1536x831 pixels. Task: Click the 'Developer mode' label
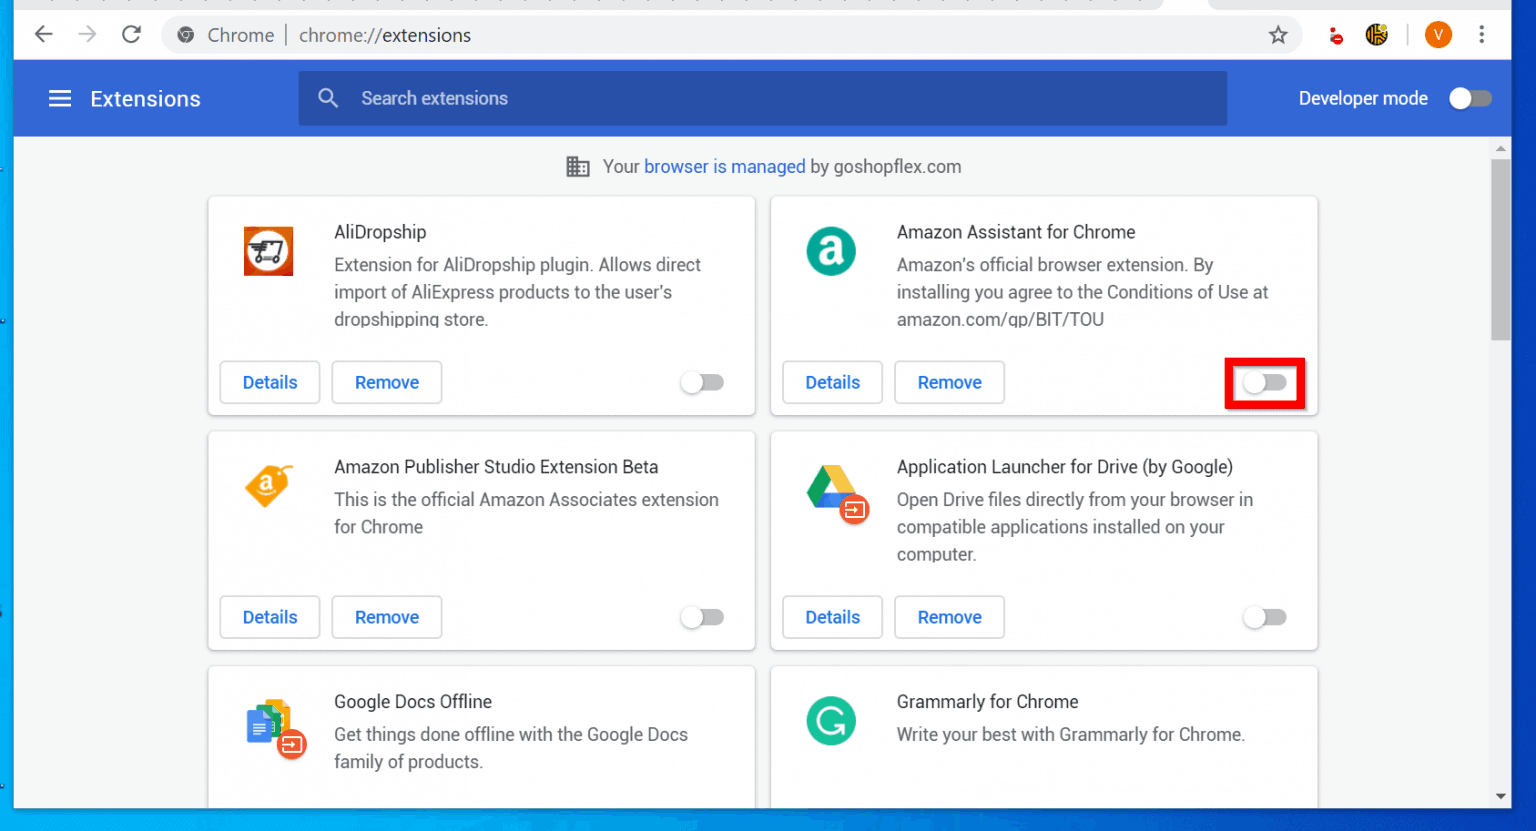[x=1363, y=98]
